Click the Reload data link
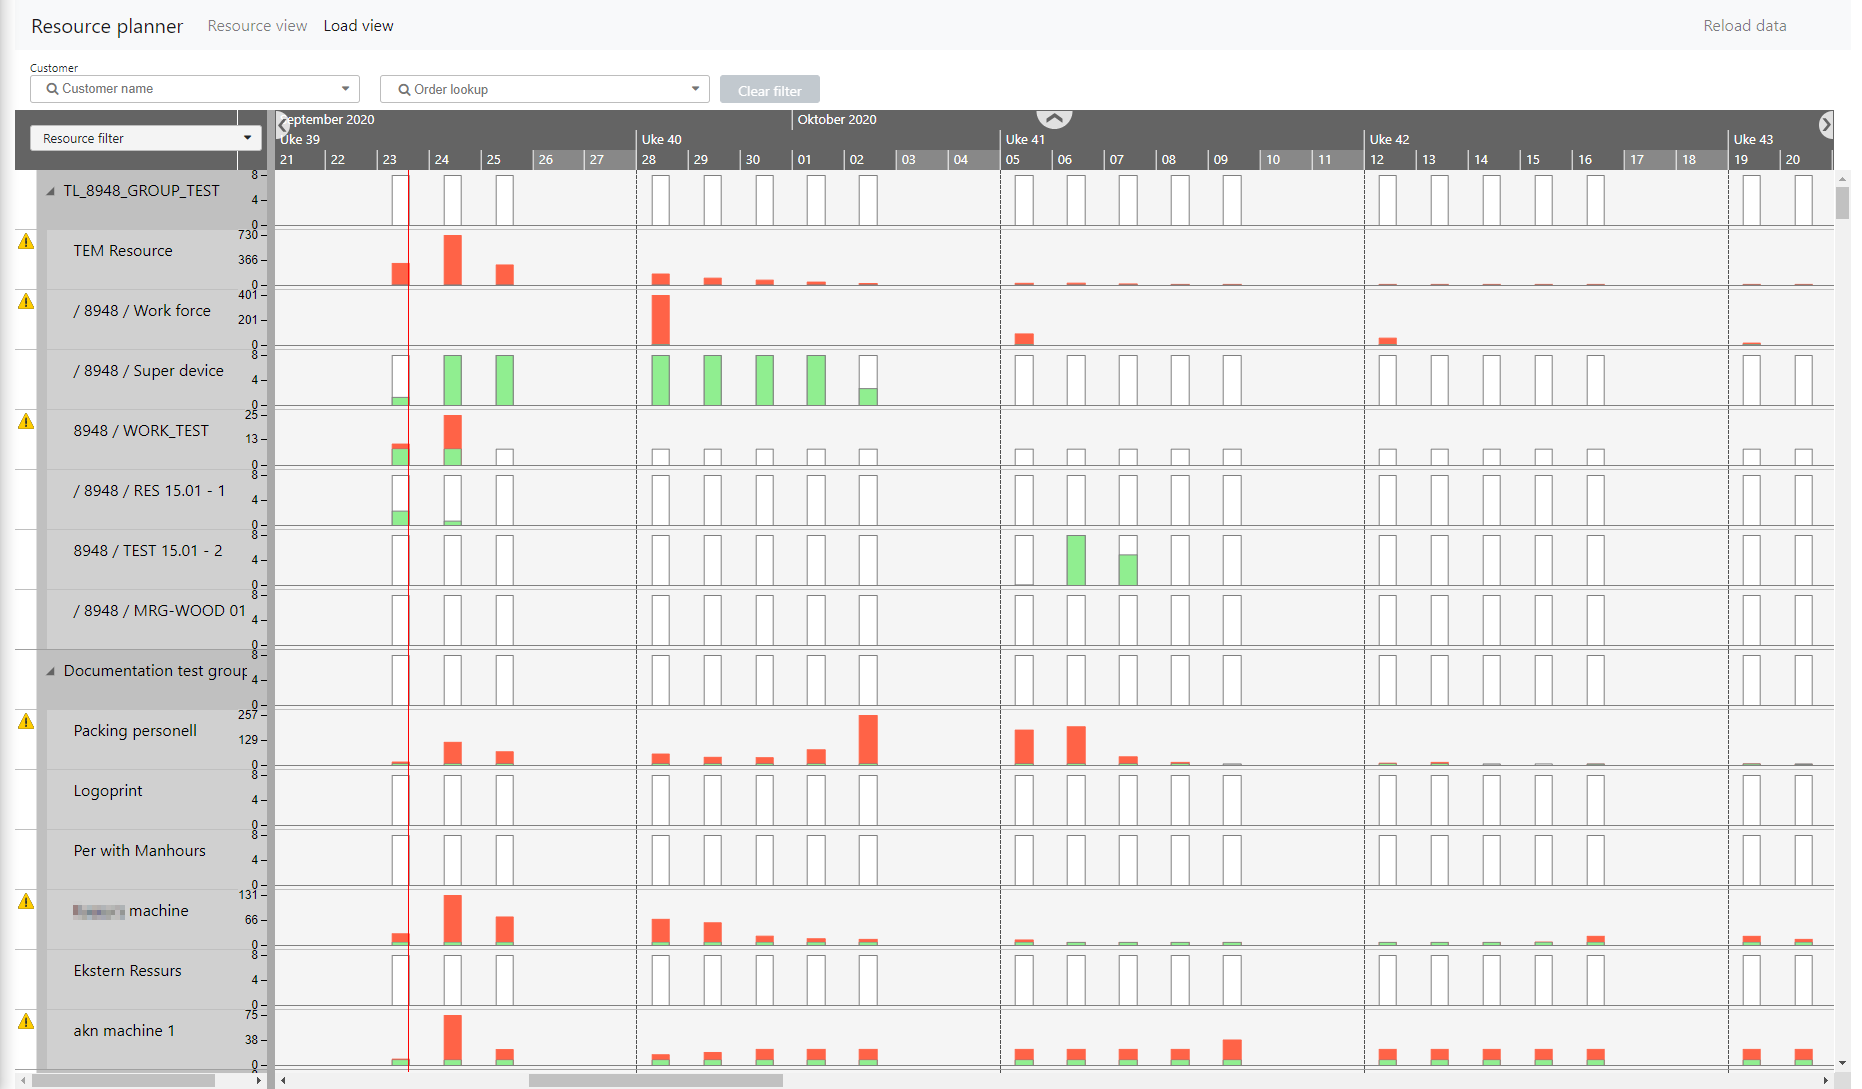The height and width of the screenshot is (1089, 1862). (x=1744, y=26)
